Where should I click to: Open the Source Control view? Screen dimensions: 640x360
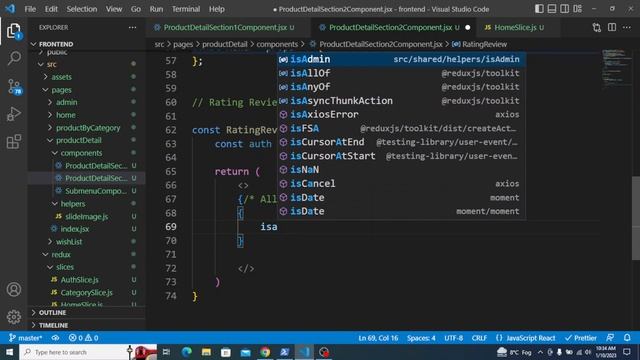[14, 87]
